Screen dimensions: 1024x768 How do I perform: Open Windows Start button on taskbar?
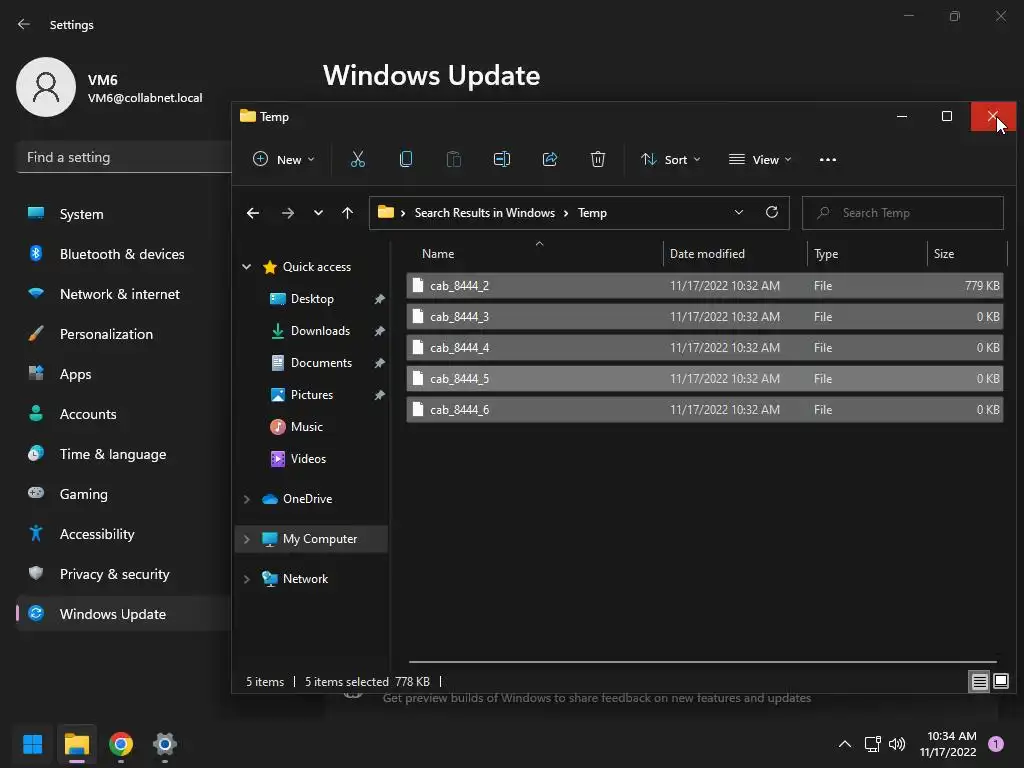point(33,744)
